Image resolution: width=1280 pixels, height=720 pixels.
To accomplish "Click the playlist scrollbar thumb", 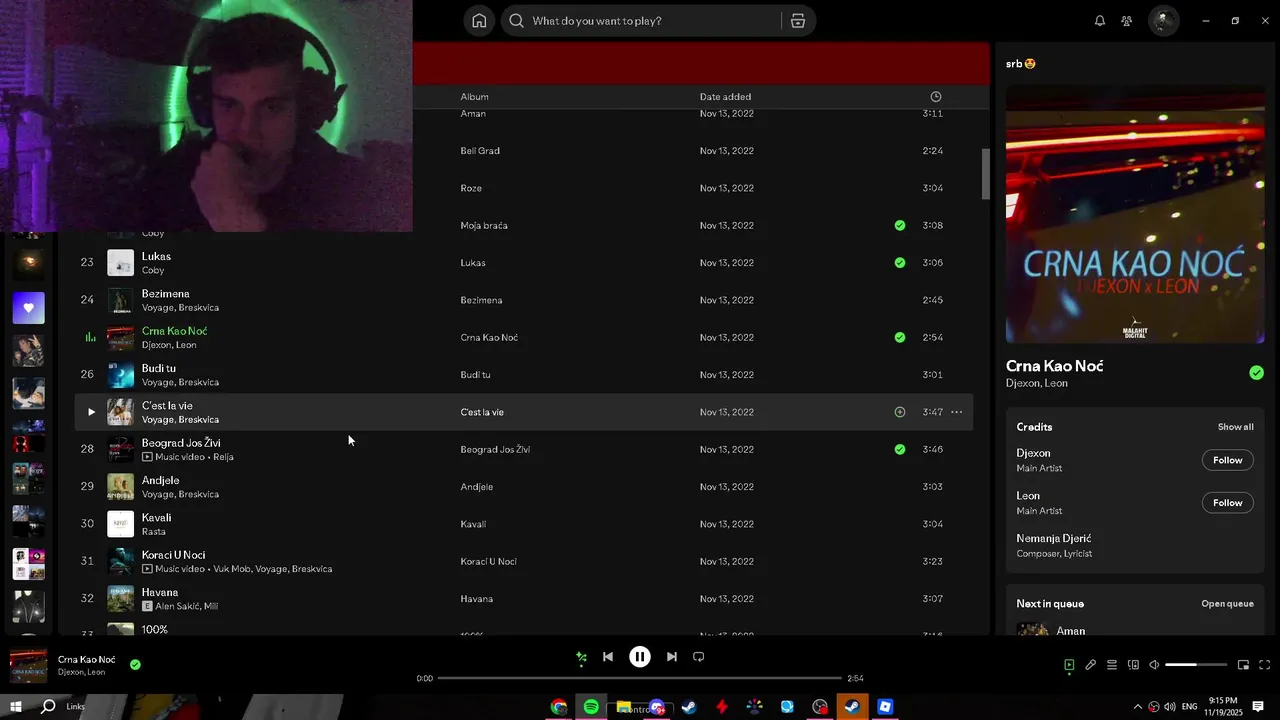I will 985,174.
